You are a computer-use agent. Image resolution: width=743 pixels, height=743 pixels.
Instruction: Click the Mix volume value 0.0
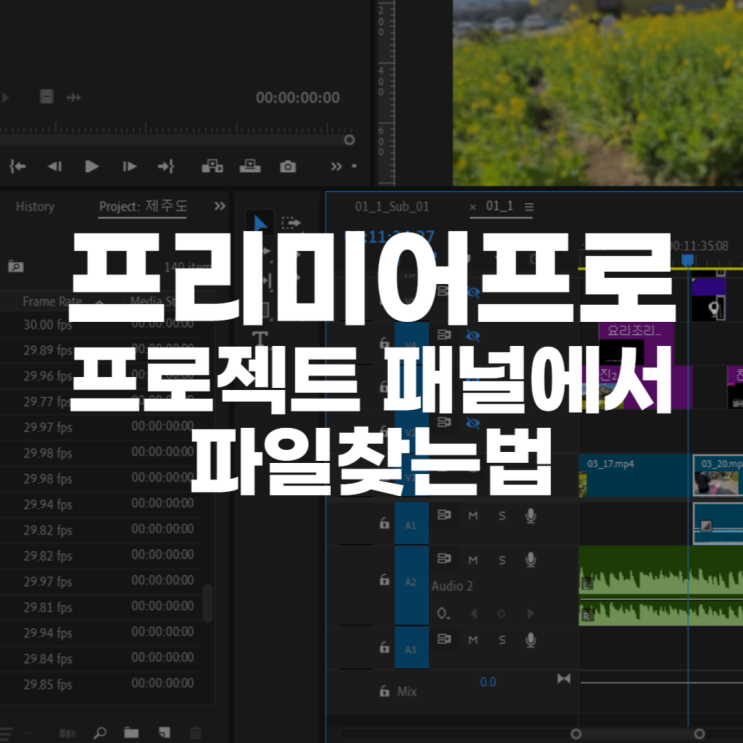488,682
